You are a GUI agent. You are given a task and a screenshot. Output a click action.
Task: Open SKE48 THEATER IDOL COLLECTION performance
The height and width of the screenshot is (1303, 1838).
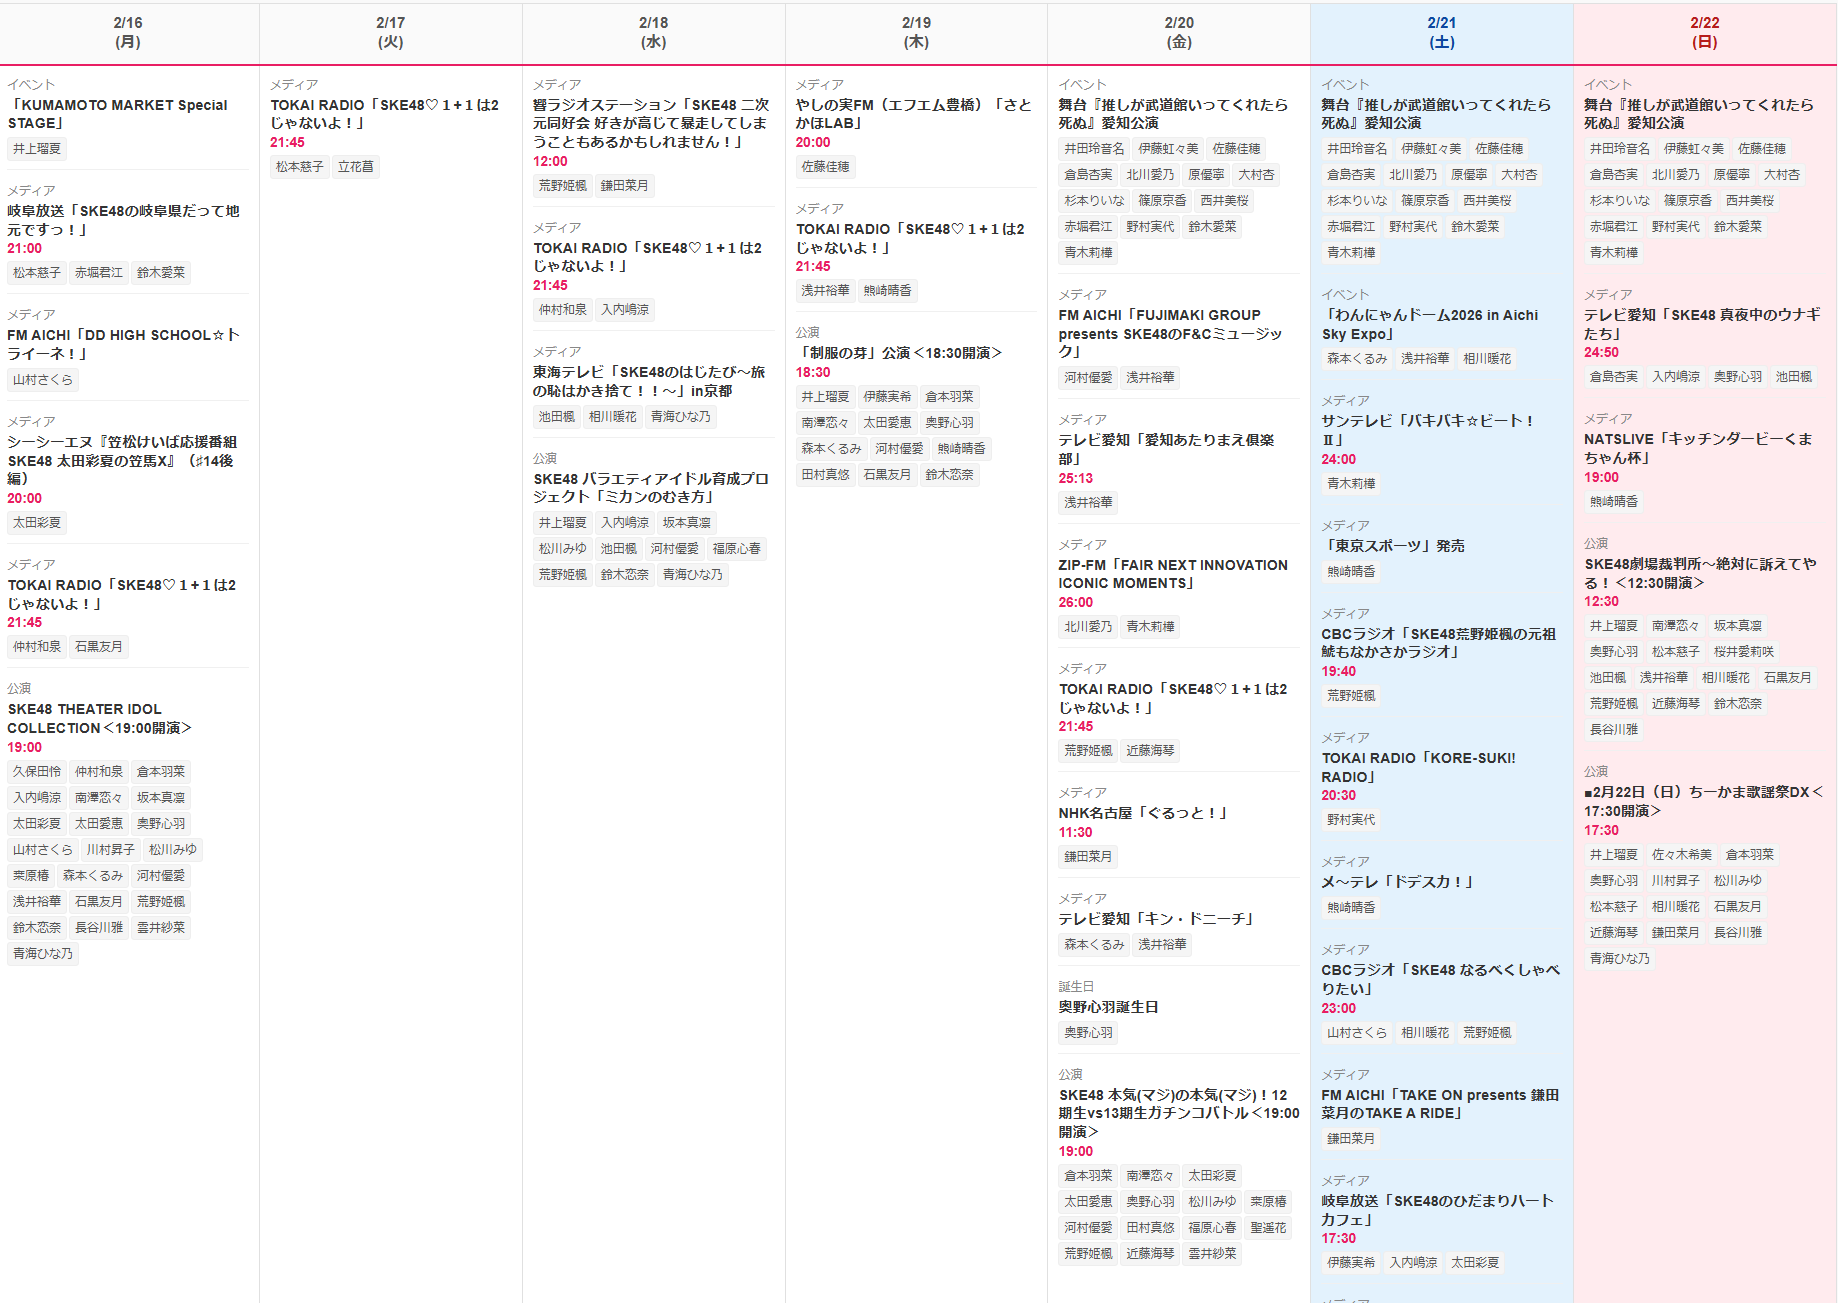point(99,718)
